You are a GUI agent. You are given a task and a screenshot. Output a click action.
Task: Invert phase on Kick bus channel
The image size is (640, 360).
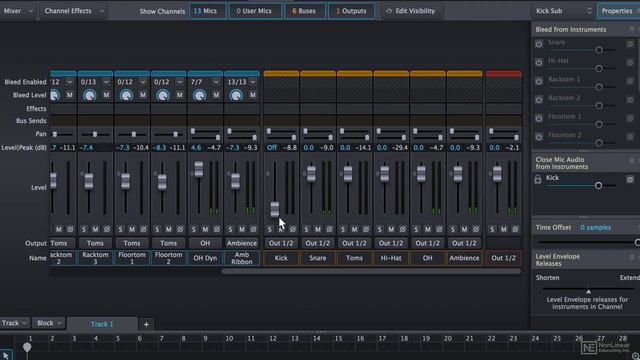(x=292, y=229)
